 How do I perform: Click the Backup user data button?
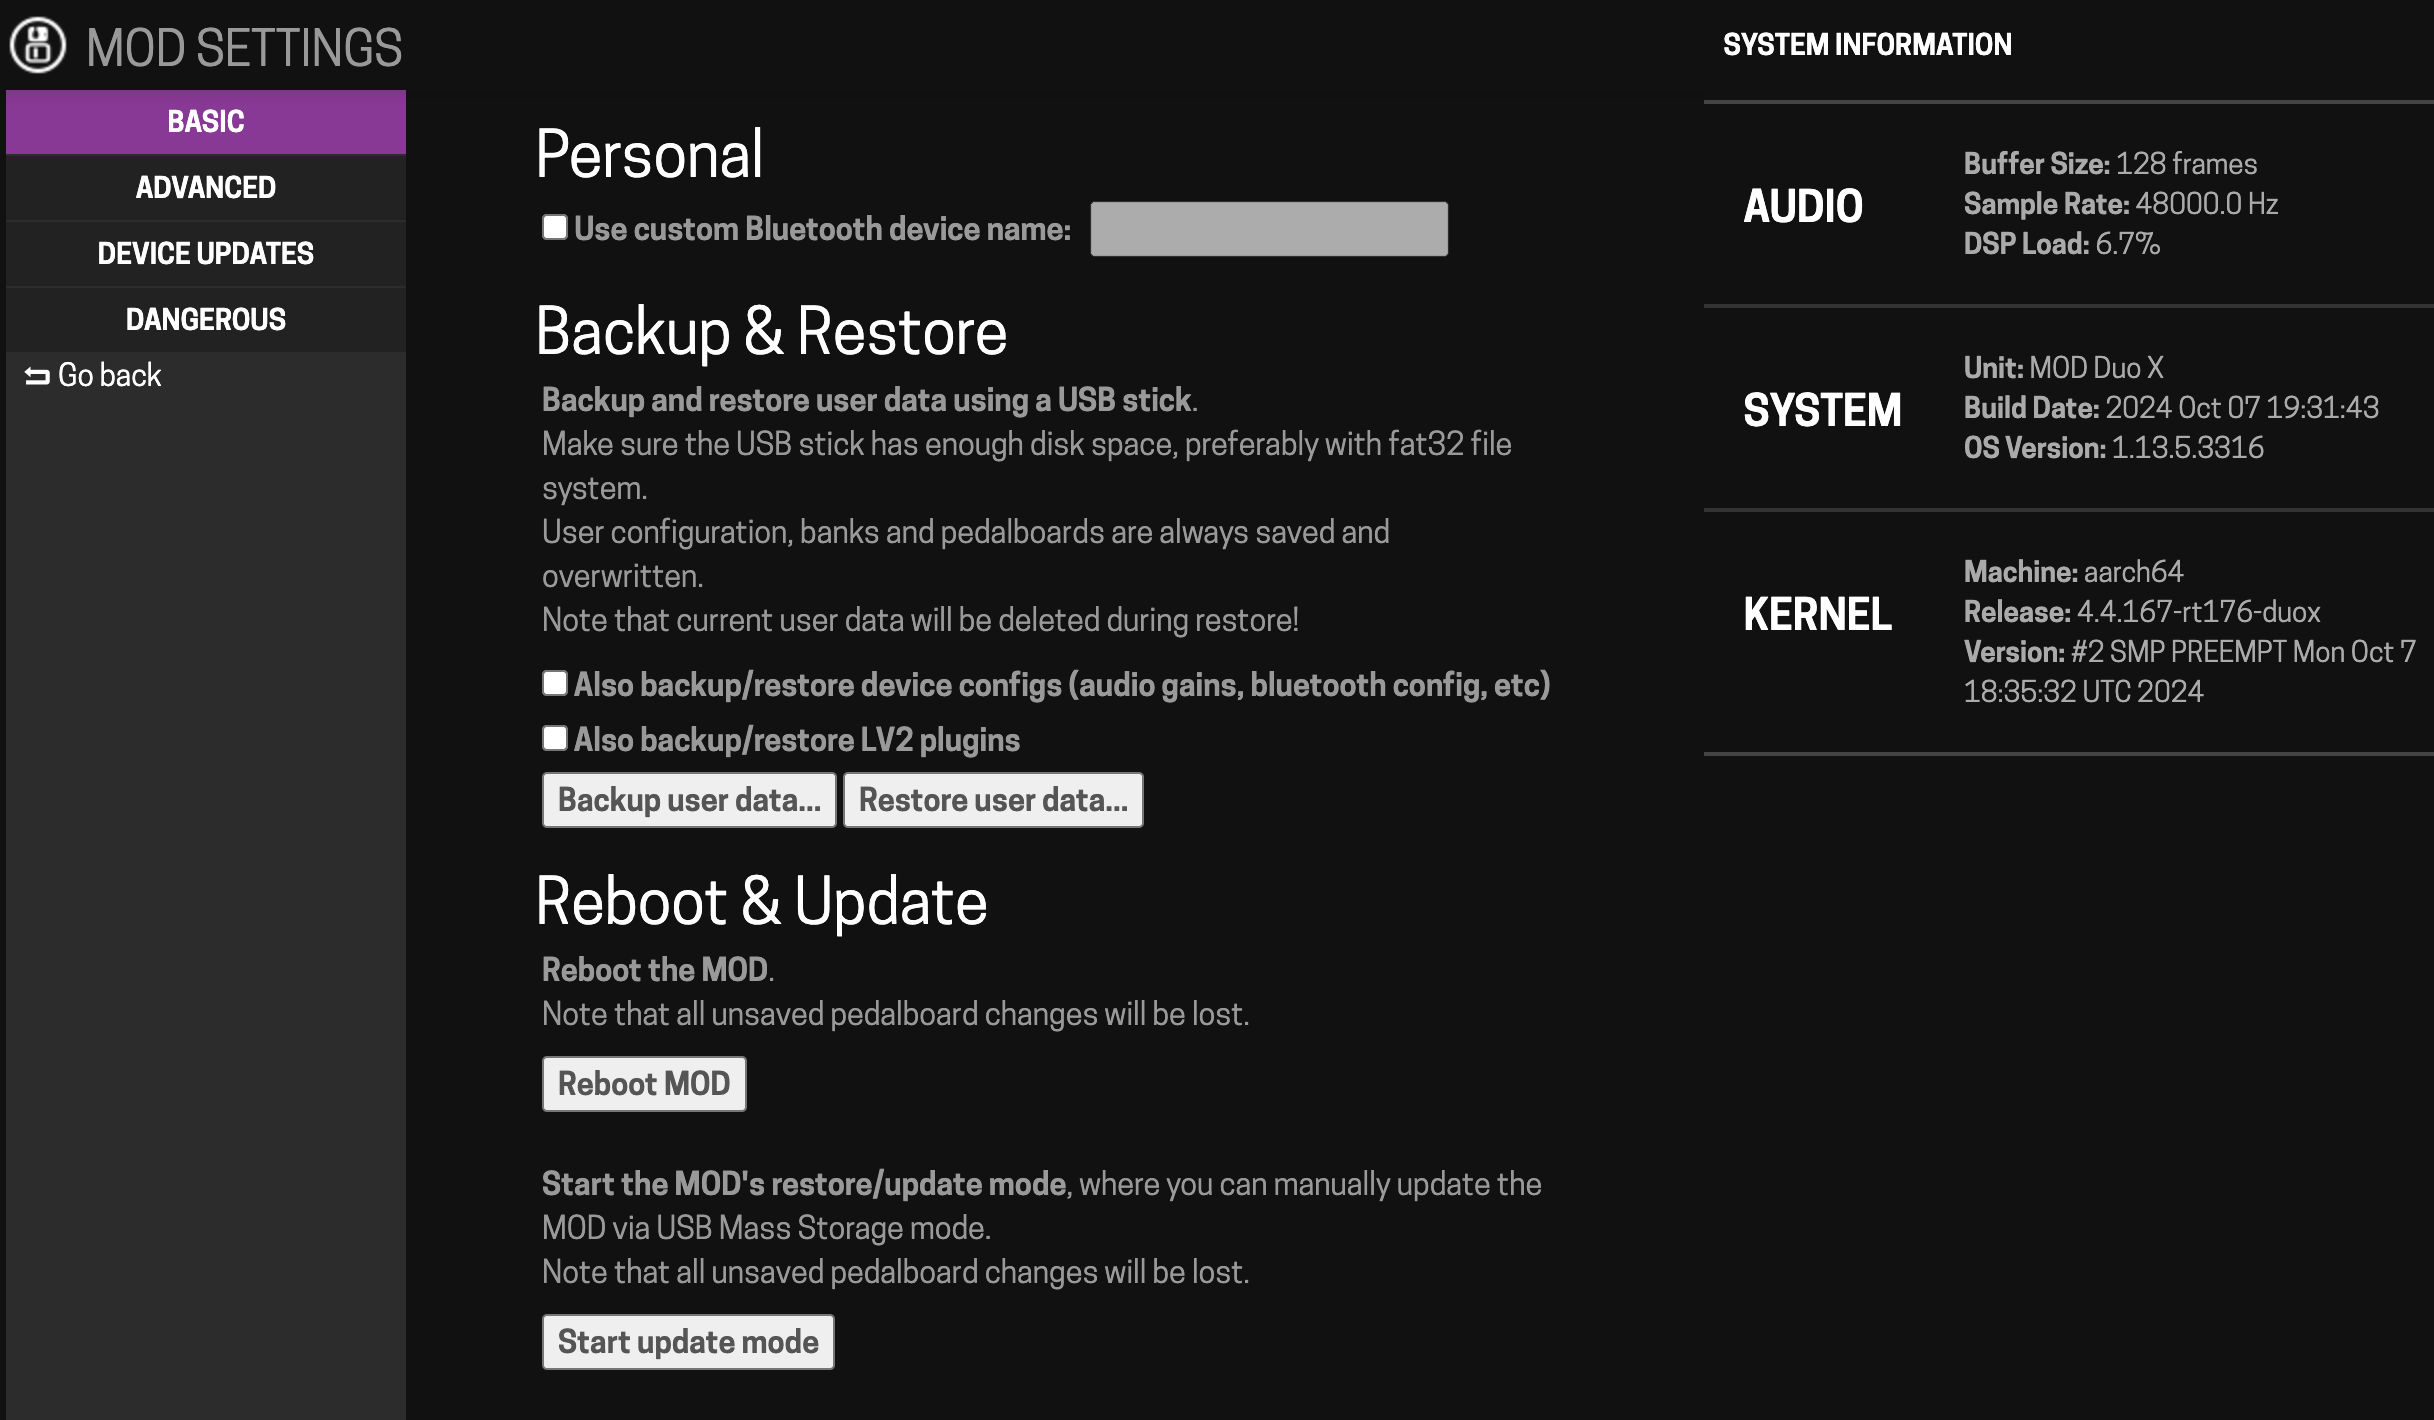[x=689, y=800]
